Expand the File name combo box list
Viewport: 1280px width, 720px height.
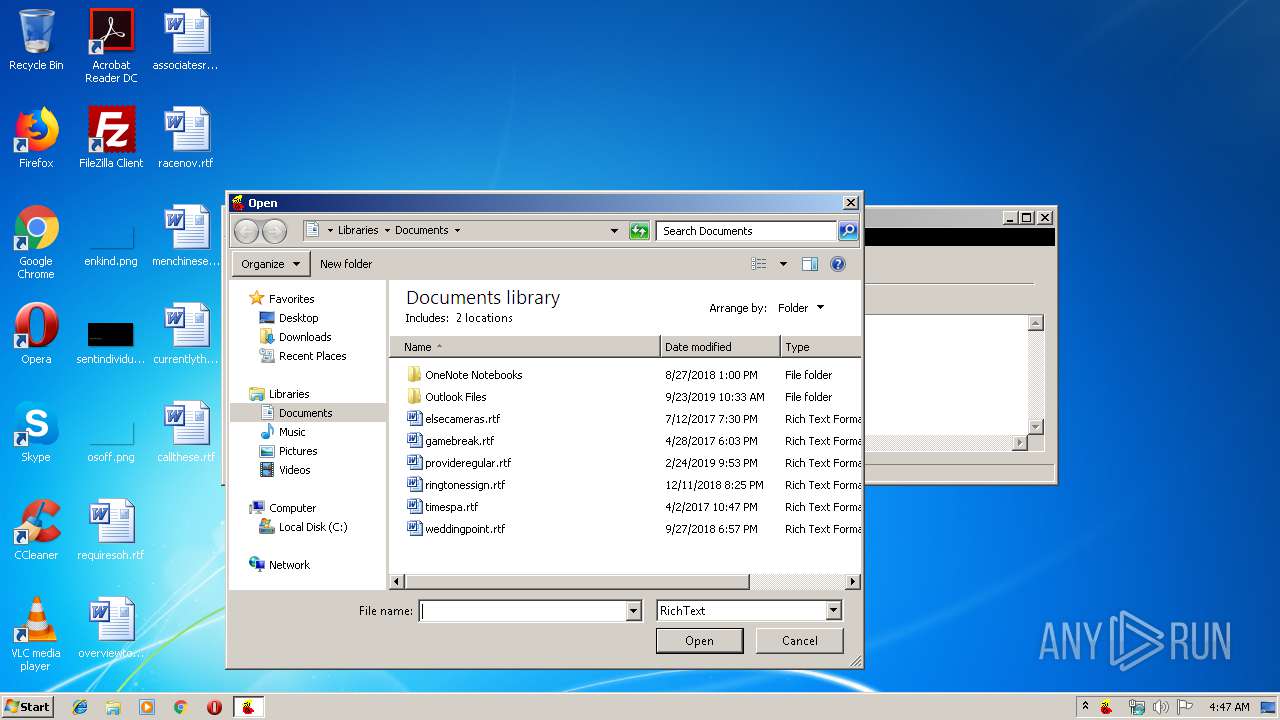(x=633, y=611)
